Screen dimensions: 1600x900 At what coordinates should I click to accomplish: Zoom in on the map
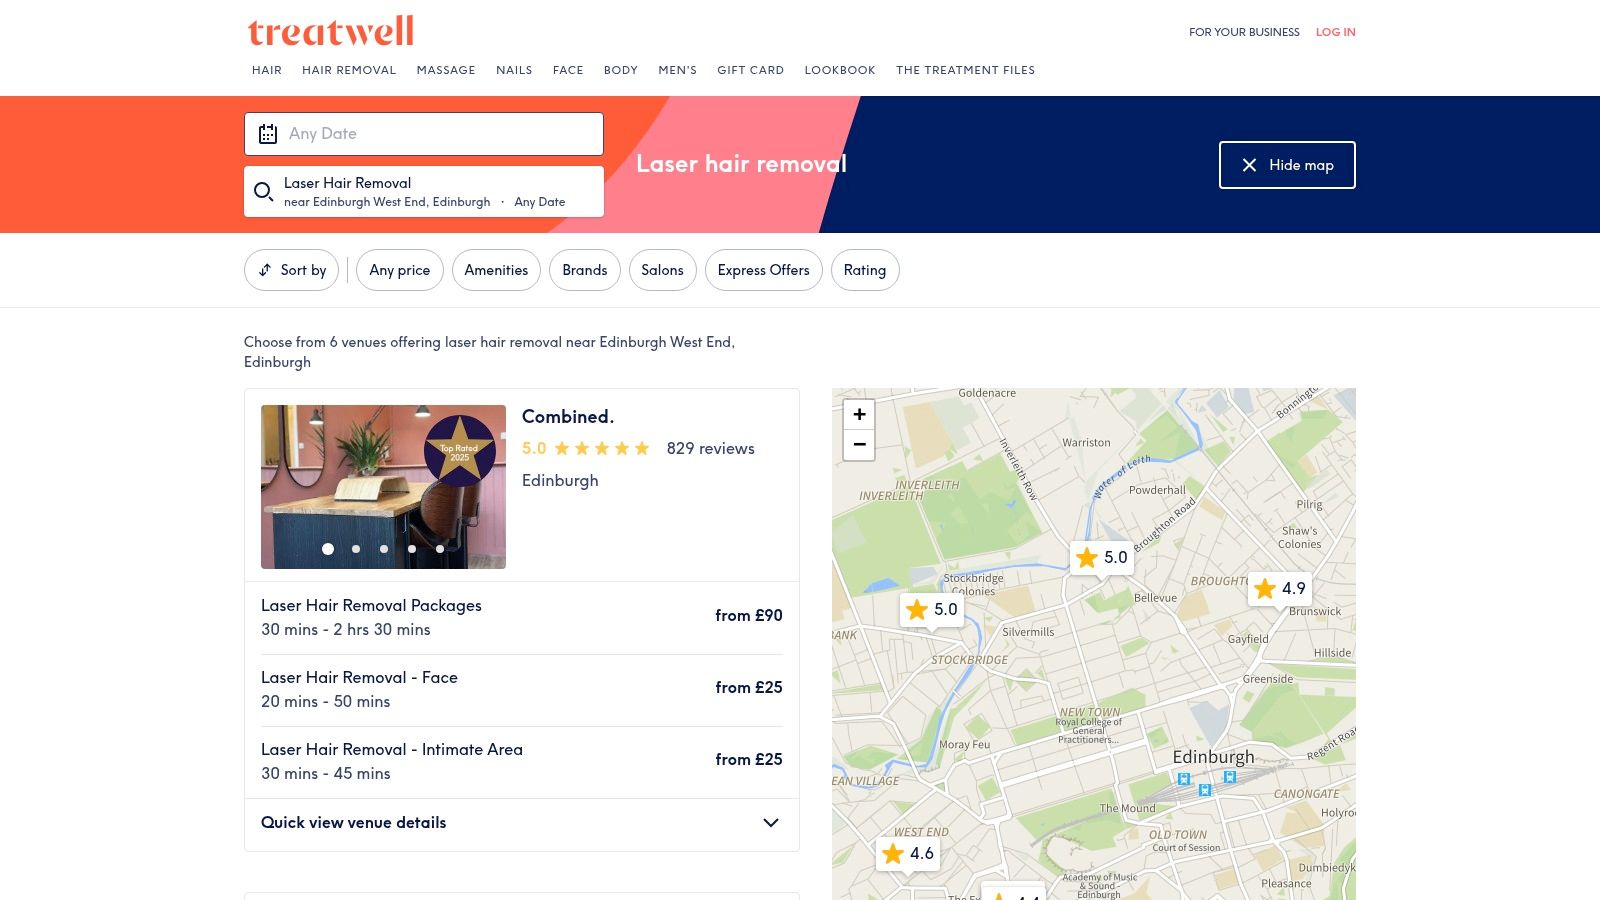tap(858, 413)
